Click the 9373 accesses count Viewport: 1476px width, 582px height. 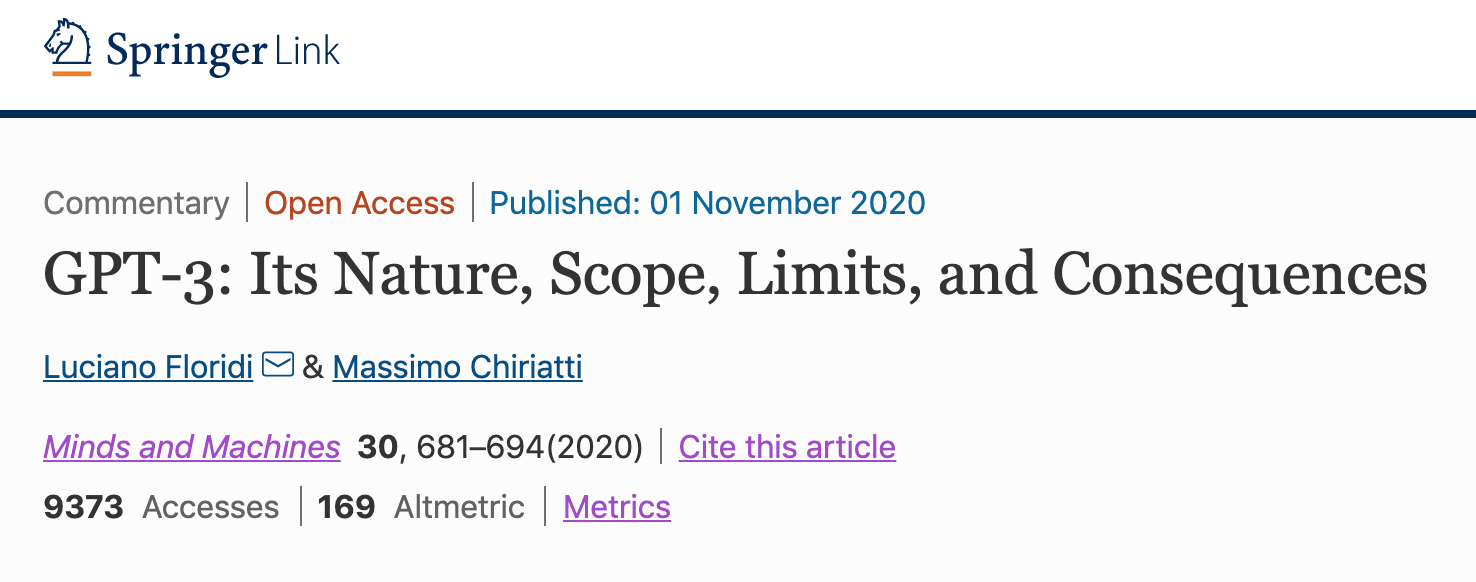pyautogui.click(x=84, y=507)
